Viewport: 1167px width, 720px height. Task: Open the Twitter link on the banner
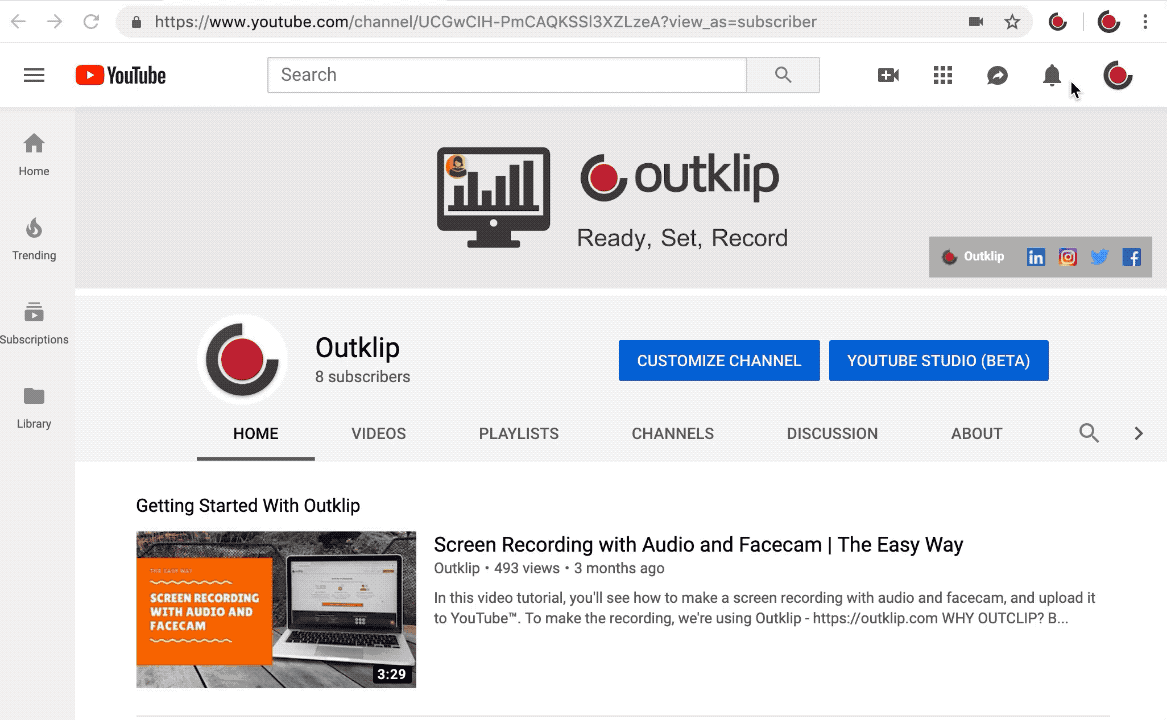[1099, 258]
